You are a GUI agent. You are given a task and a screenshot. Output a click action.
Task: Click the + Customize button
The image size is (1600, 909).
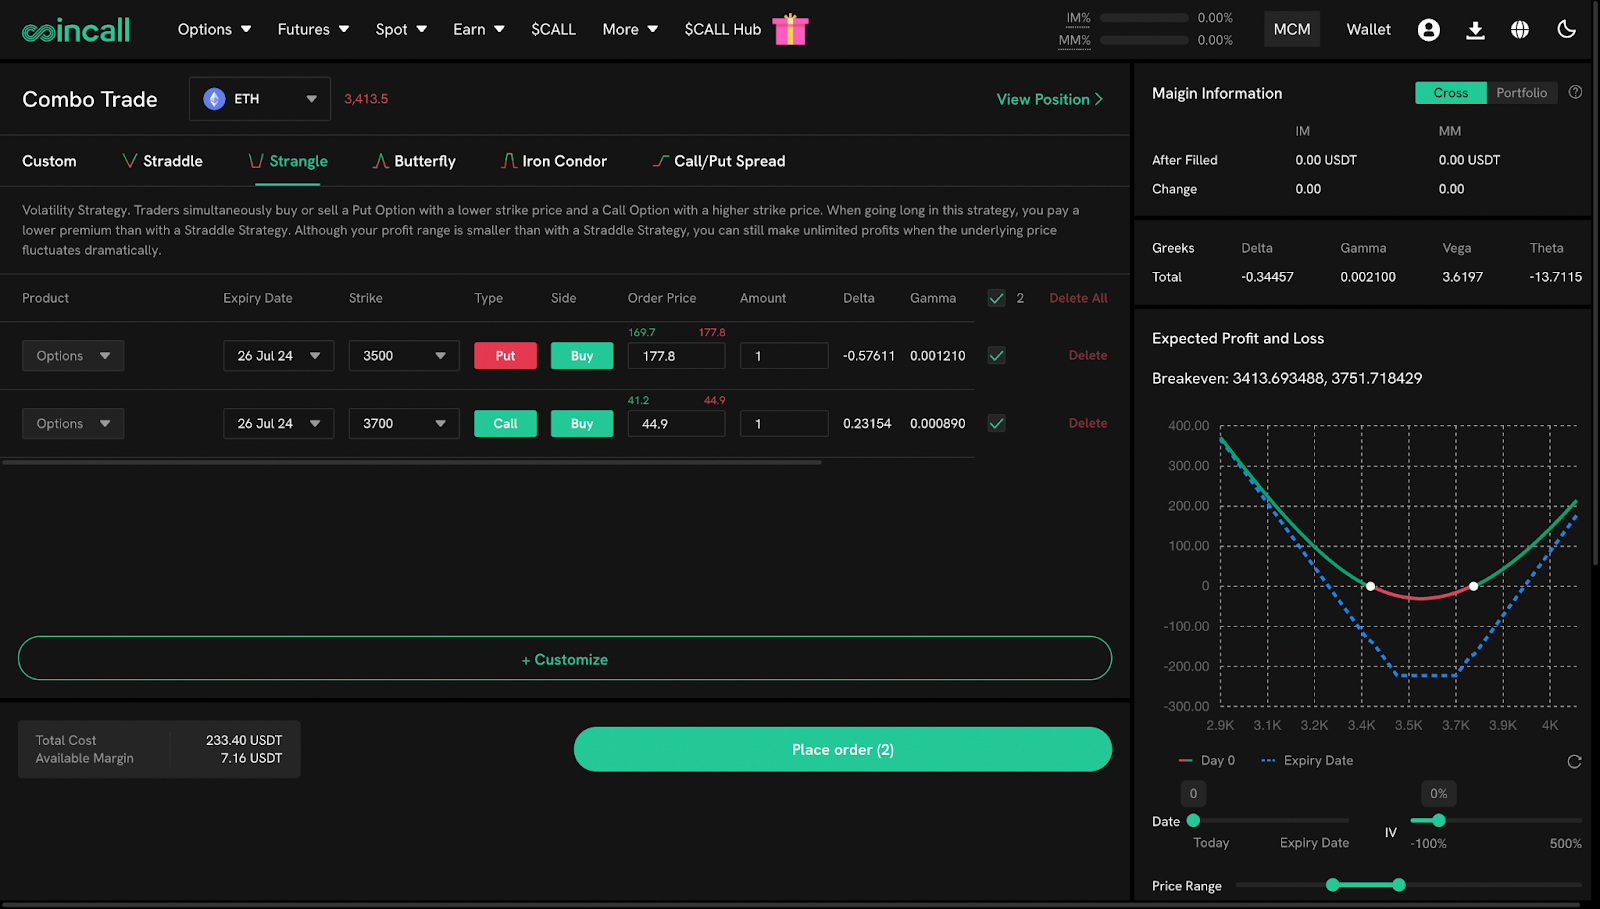[x=565, y=658]
